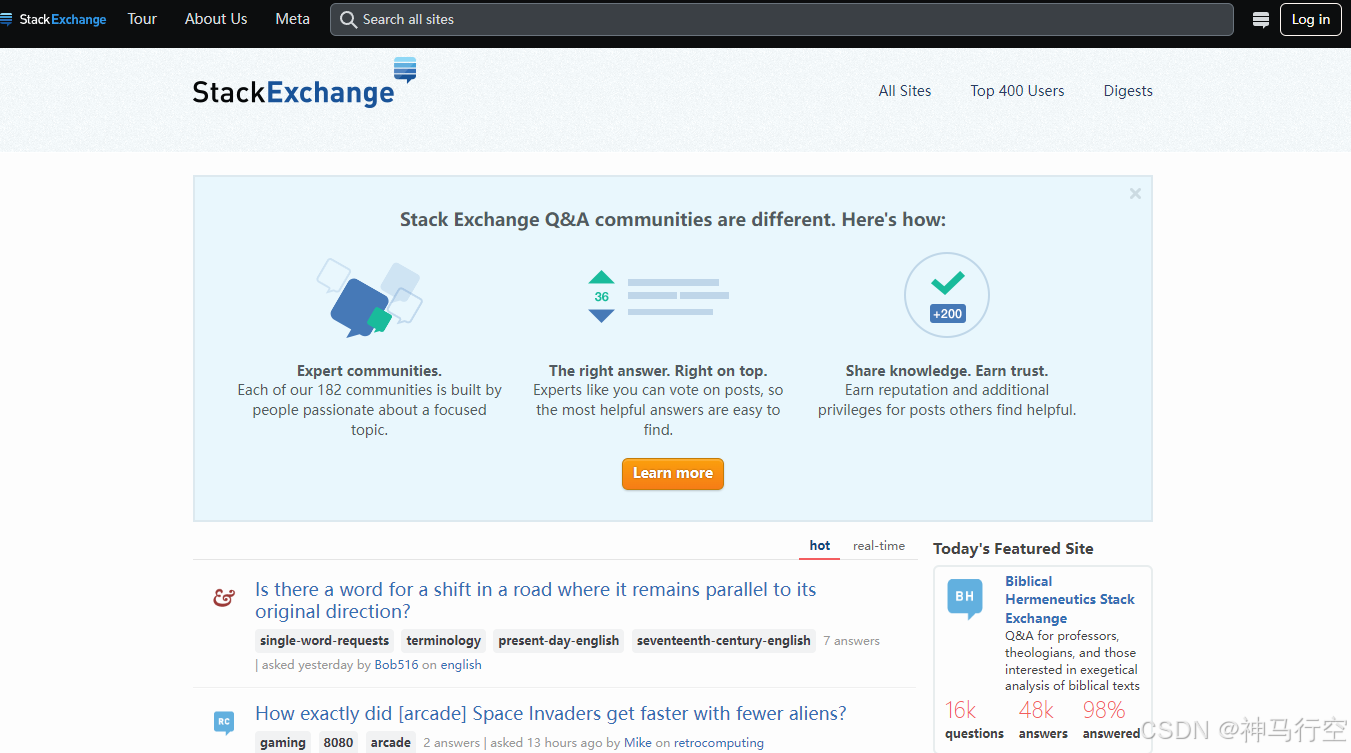This screenshot has width=1351, height=753.
Task: Click the 16k questions stat
Action: click(974, 720)
